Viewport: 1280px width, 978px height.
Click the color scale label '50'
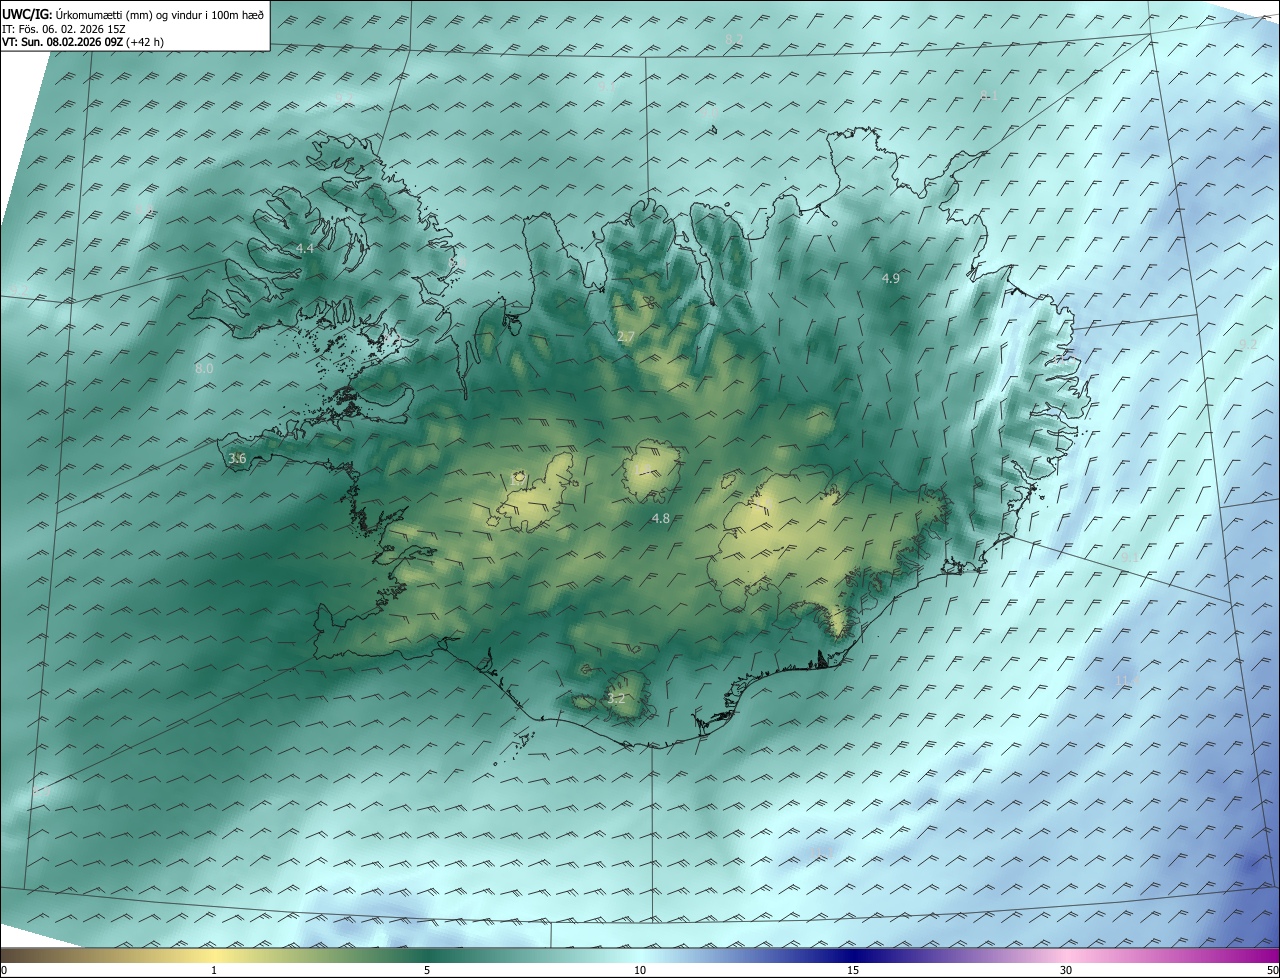point(1272,970)
